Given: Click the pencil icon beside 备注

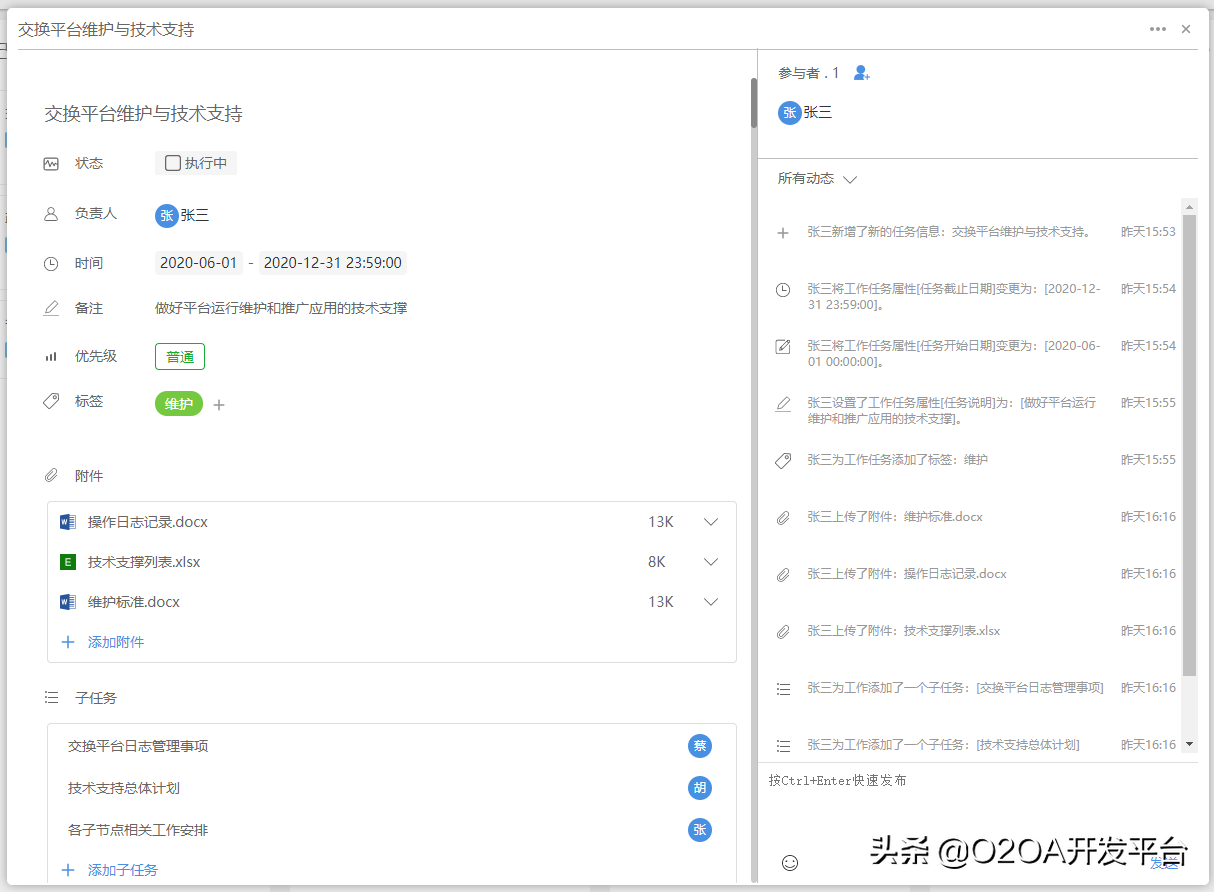Looking at the screenshot, I should click(51, 308).
